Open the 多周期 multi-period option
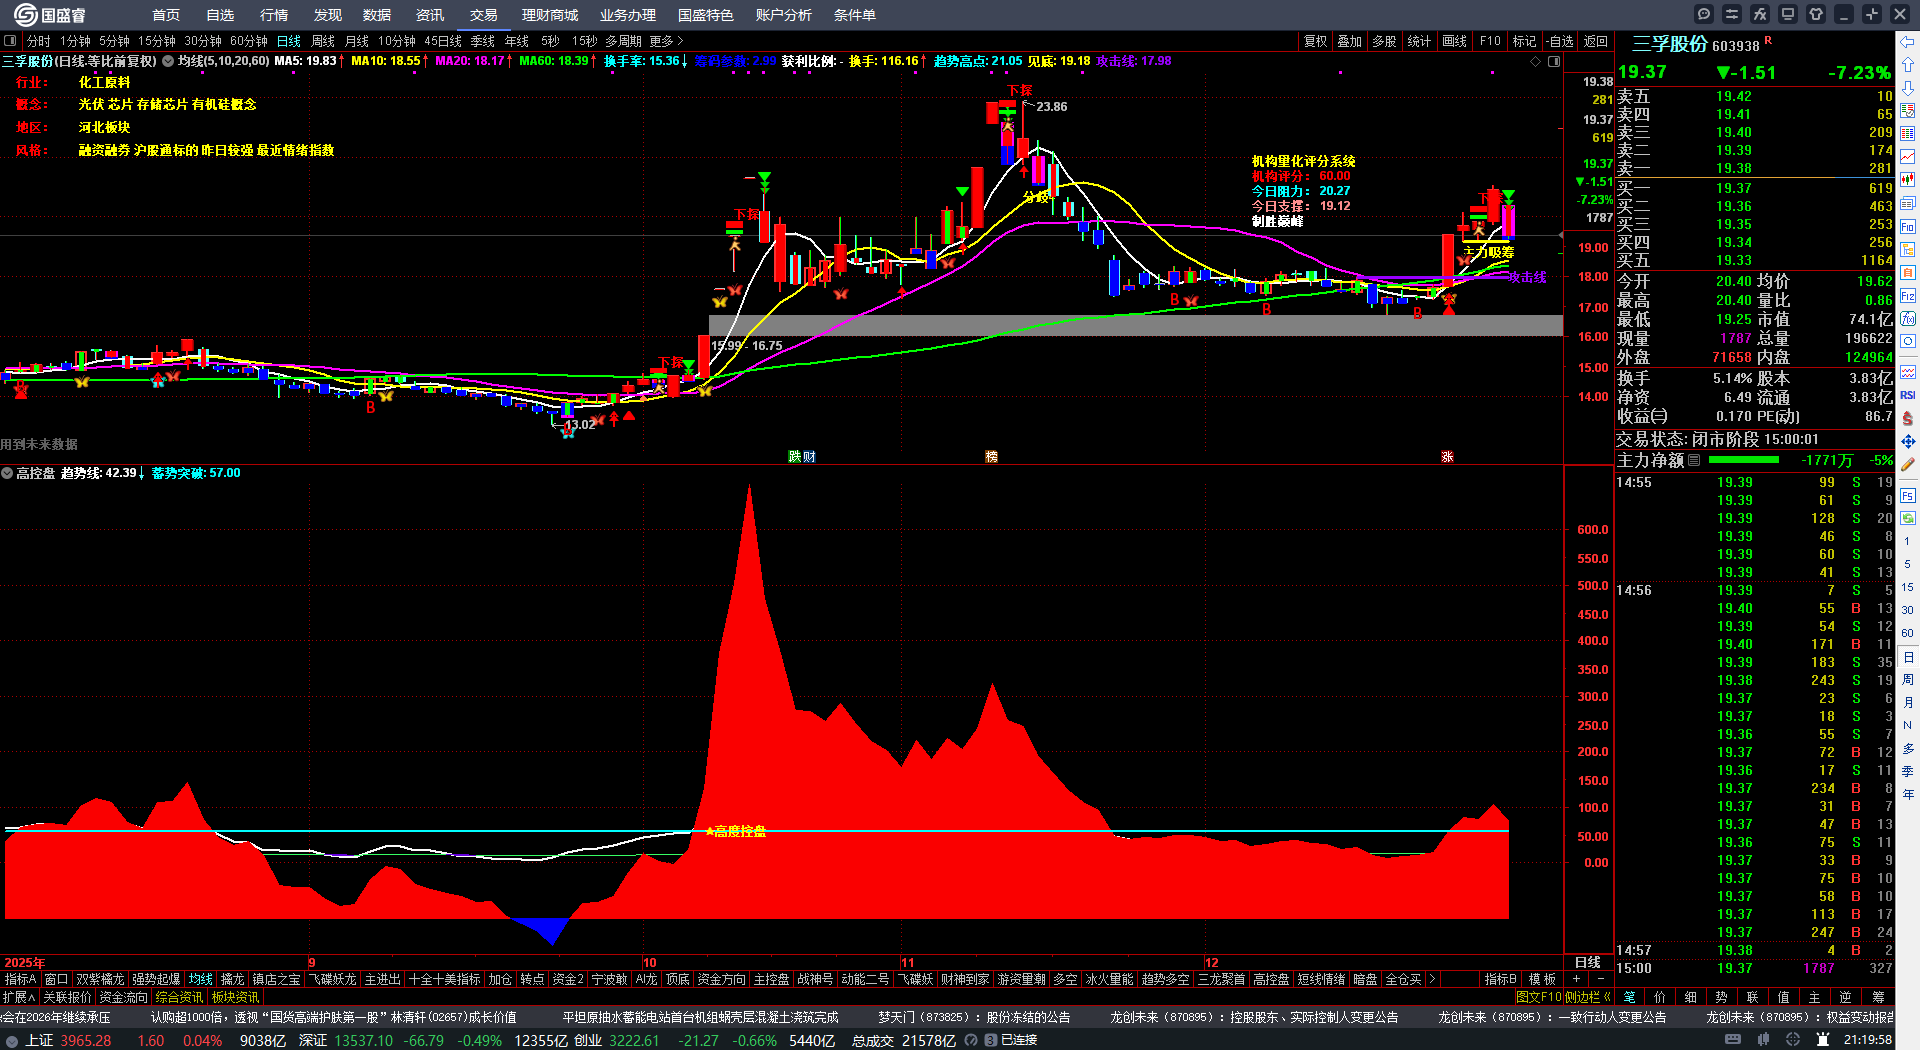This screenshot has width=1920, height=1050. (x=623, y=41)
